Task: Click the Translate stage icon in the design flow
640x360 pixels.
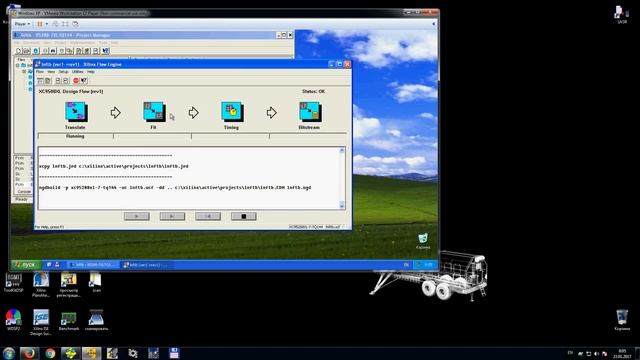Action: [76, 112]
